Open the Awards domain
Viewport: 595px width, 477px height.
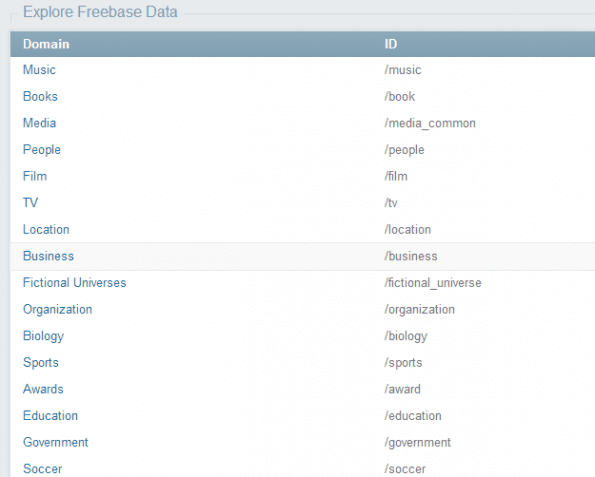[43, 389]
